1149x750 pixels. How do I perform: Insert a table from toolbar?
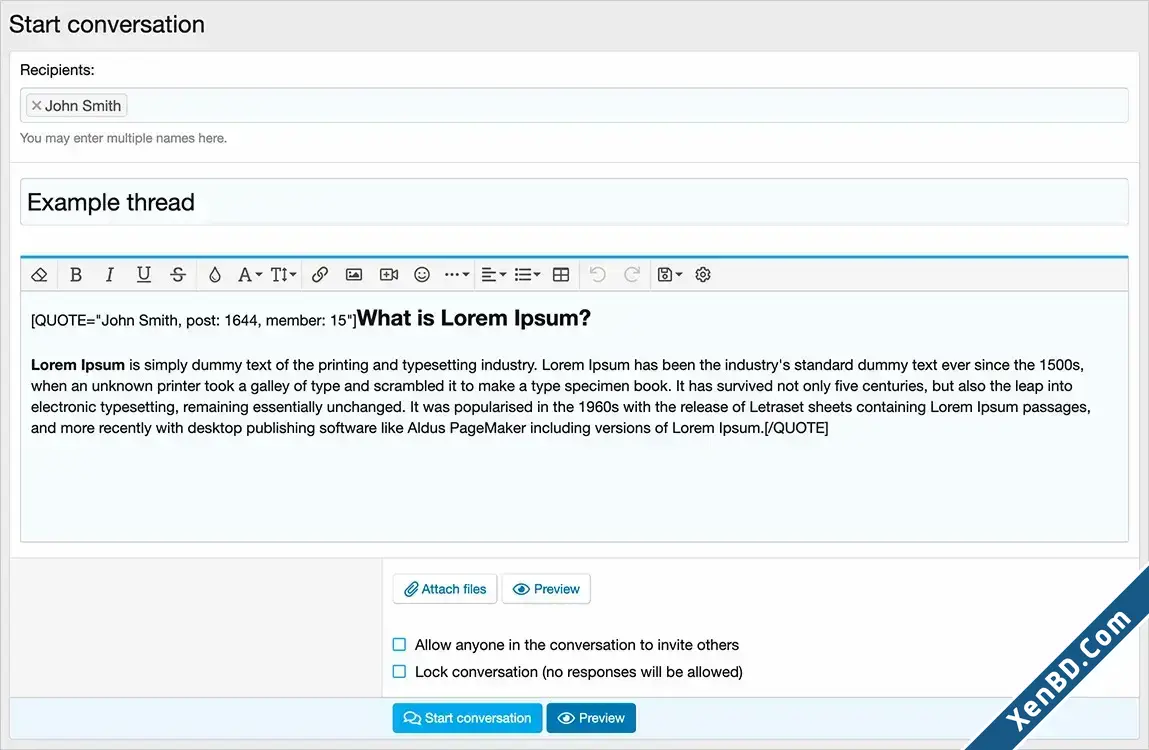[561, 275]
